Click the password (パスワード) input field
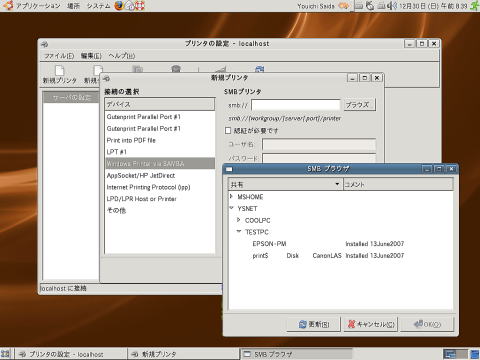 pyautogui.click(x=319, y=158)
